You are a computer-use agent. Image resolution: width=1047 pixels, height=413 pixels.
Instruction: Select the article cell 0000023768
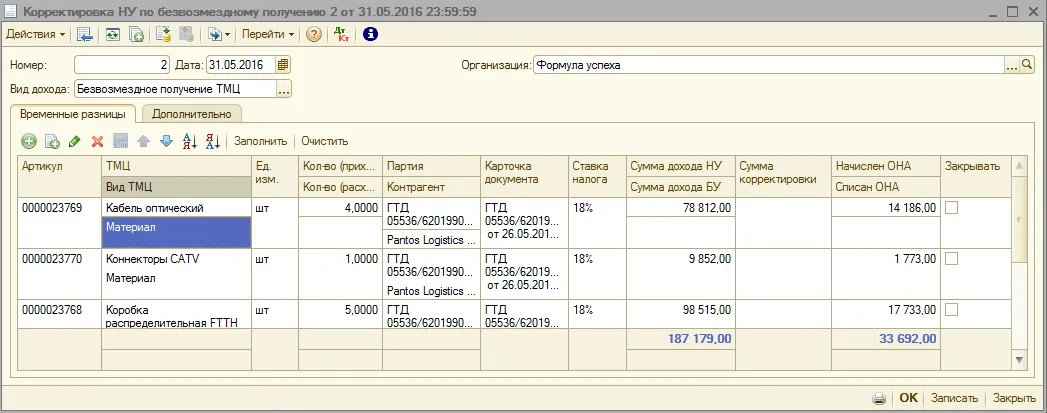[59, 314]
